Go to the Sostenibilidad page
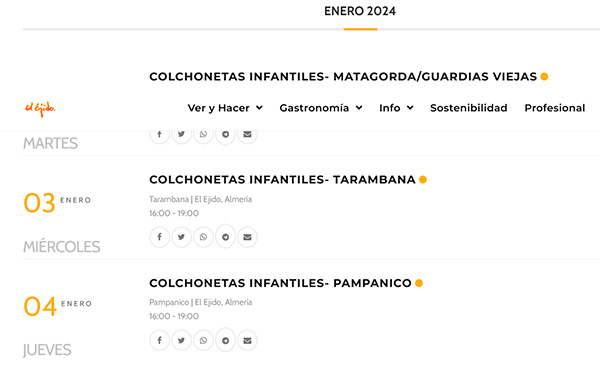 click(x=469, y=108)
